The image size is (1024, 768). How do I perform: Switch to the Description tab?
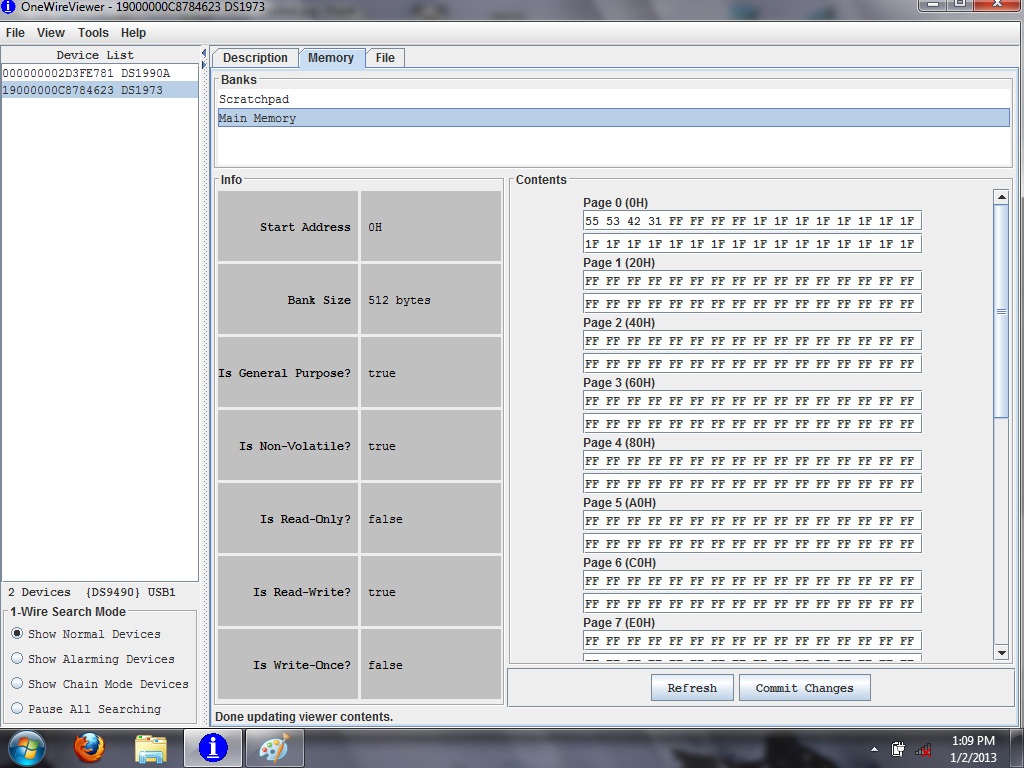pos(255,57)
